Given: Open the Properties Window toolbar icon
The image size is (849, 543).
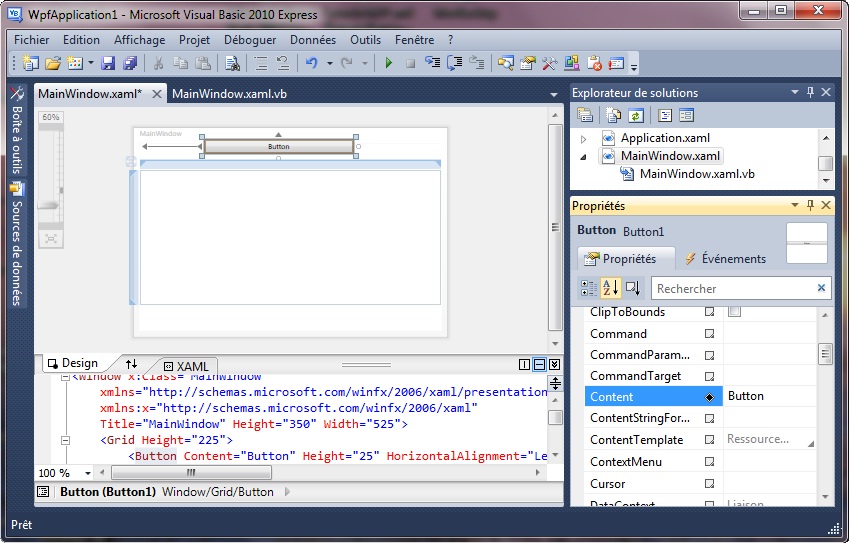Looking at the screenshot, I should click(x=528, y=63).
